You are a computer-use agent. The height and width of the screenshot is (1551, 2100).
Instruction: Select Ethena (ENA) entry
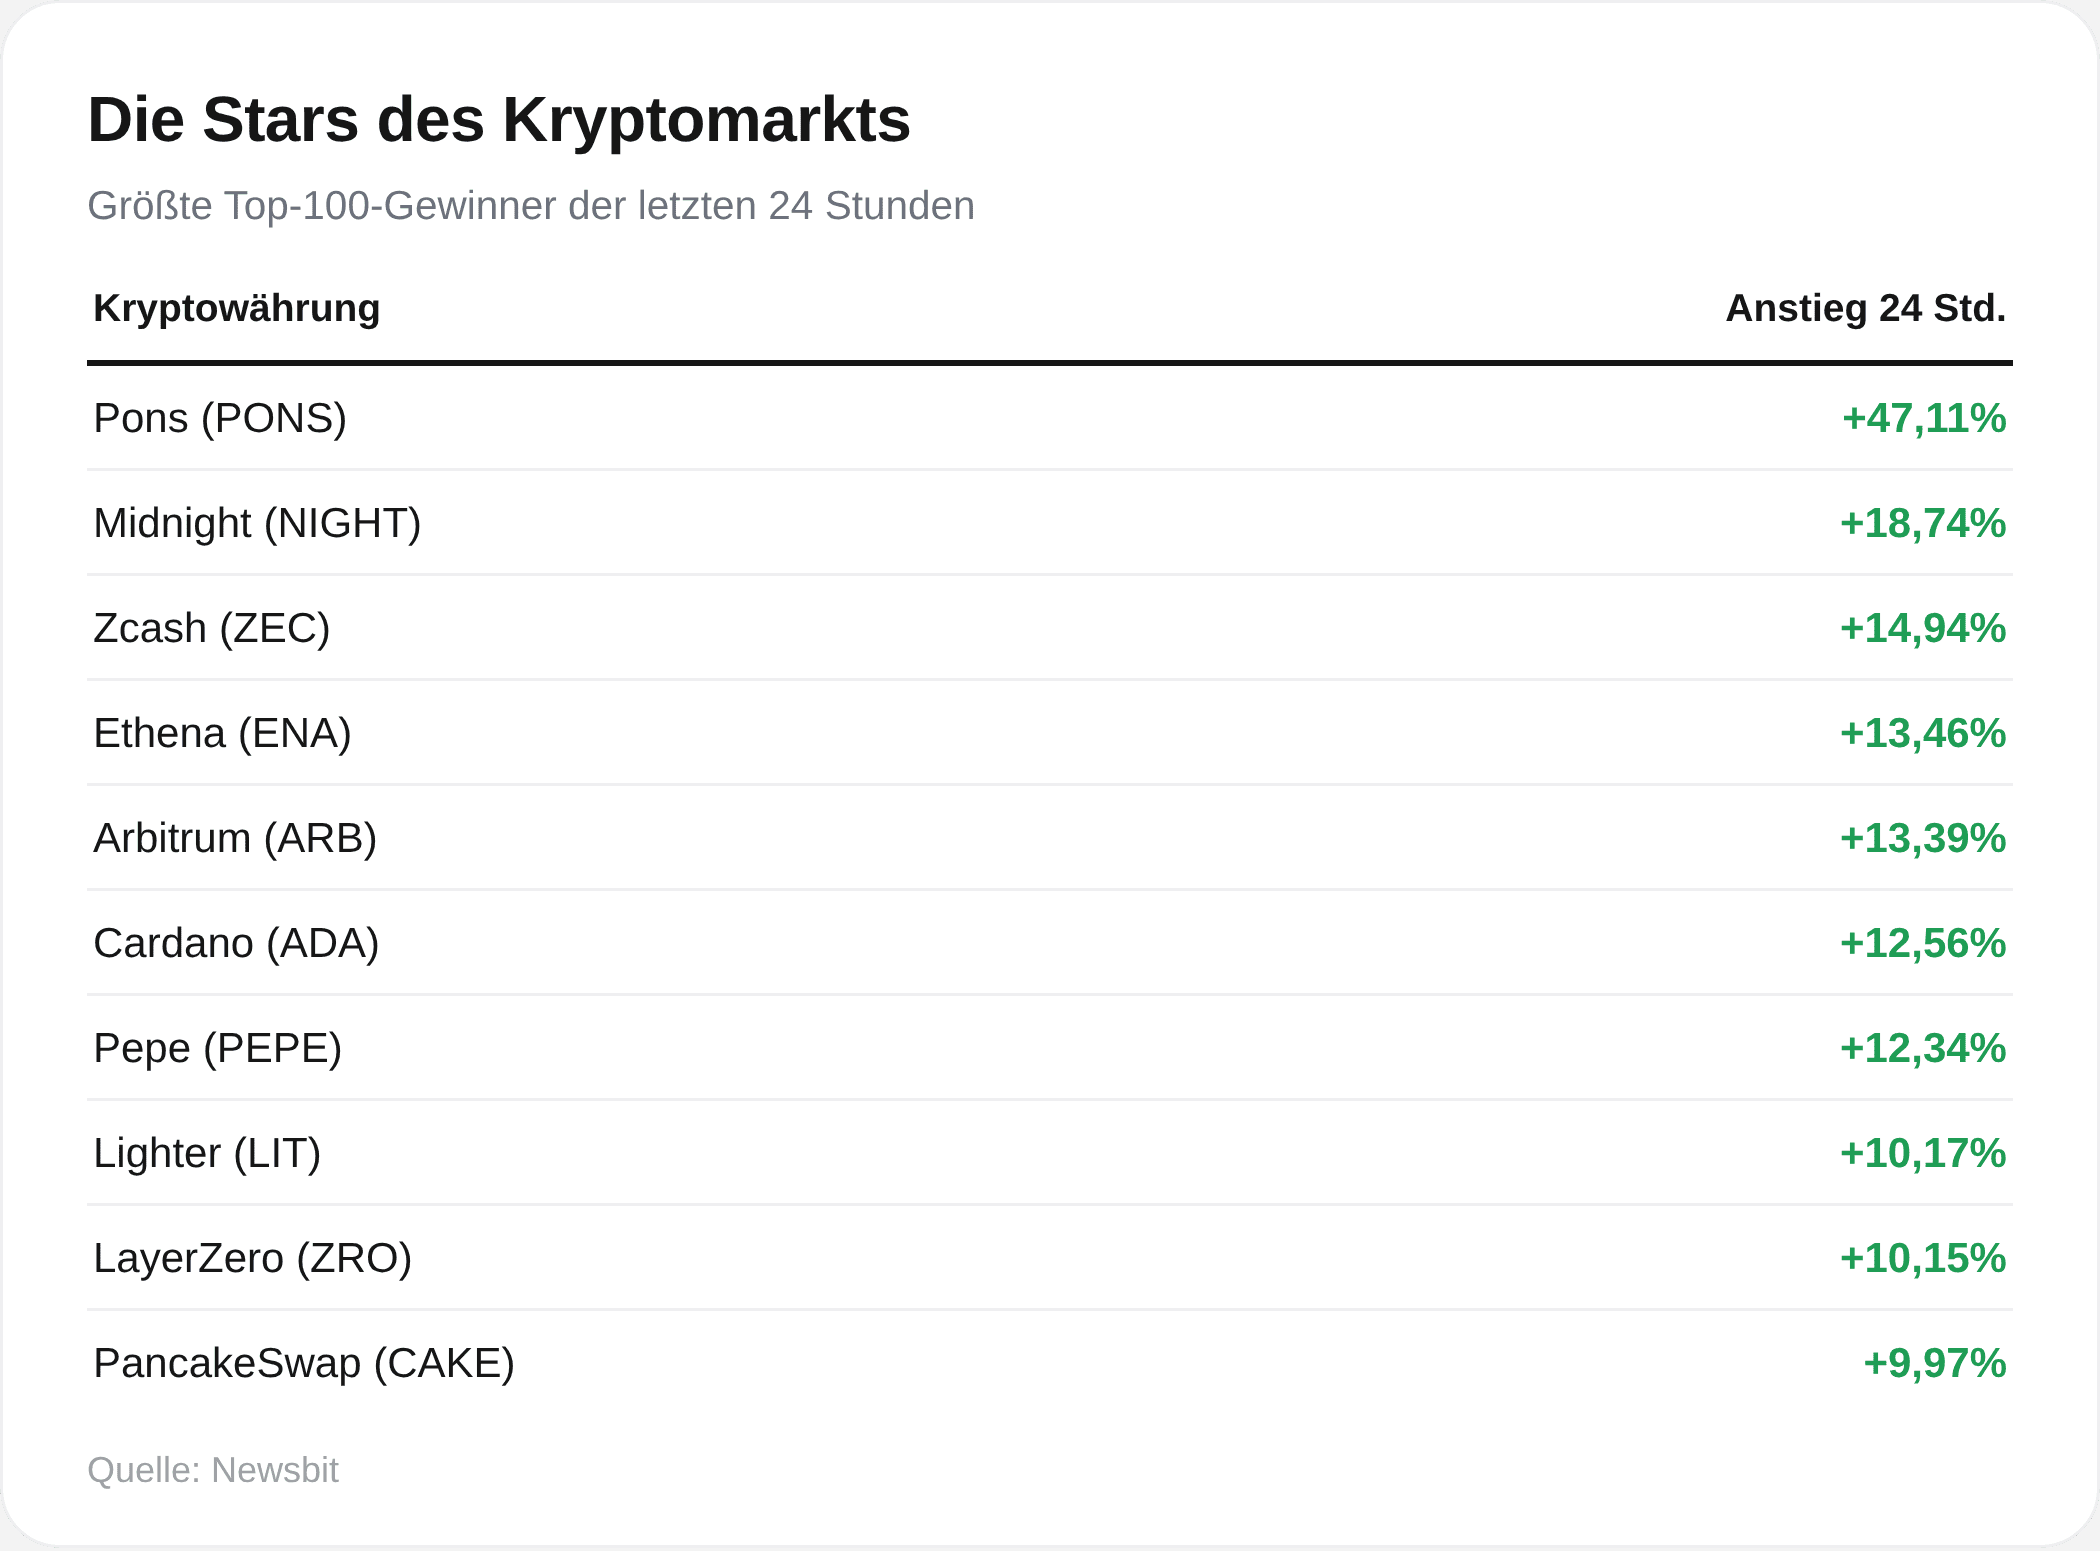(x=222, y=733)
